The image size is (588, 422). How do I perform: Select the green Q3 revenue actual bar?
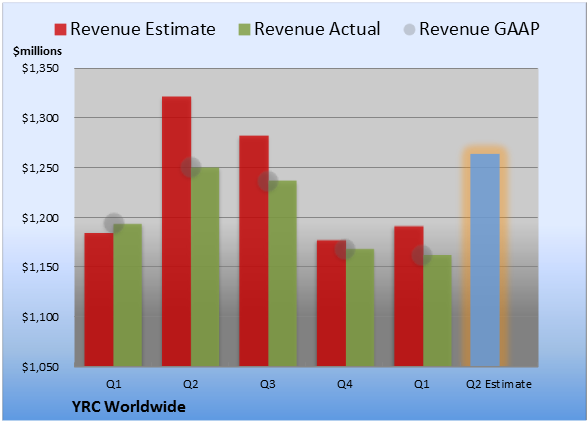click(282, 273)
